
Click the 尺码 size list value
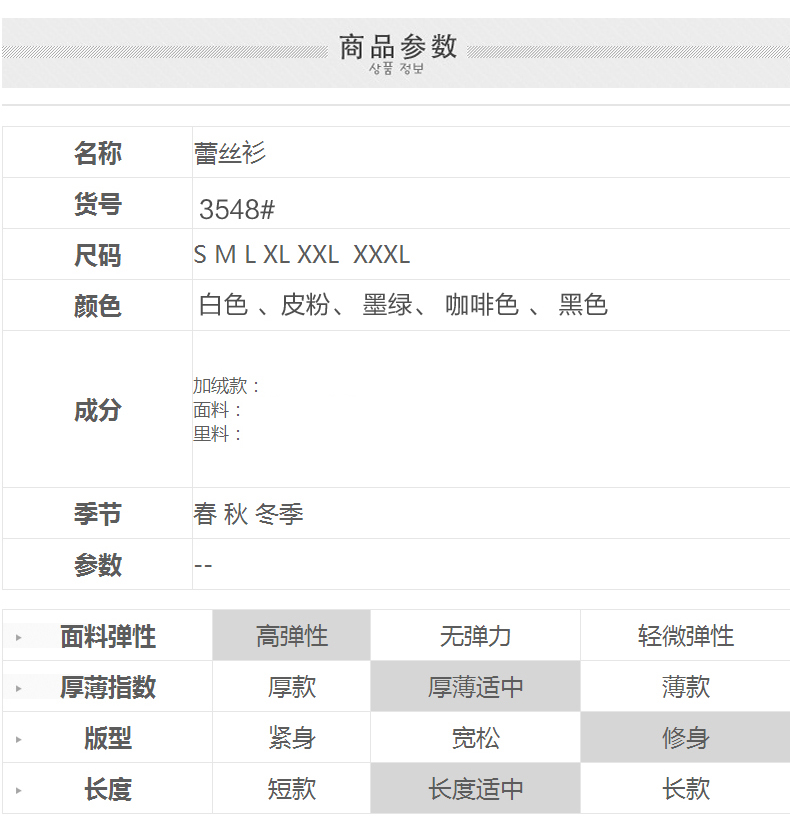tap(302, 255)
